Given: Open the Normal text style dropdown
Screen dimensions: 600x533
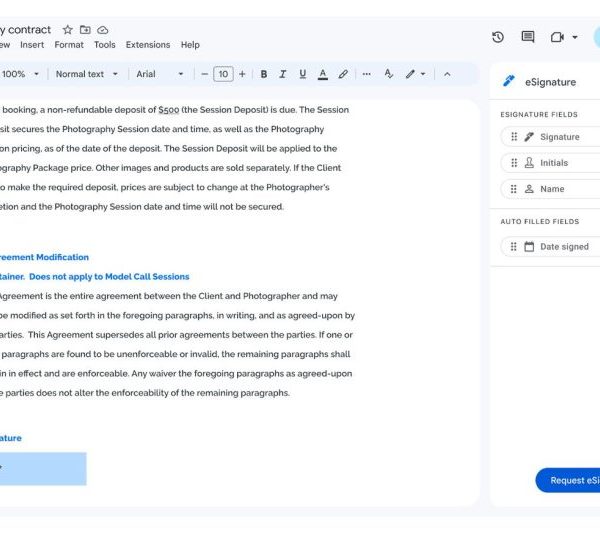Looking at the screenshot, I should coord(87,74).
